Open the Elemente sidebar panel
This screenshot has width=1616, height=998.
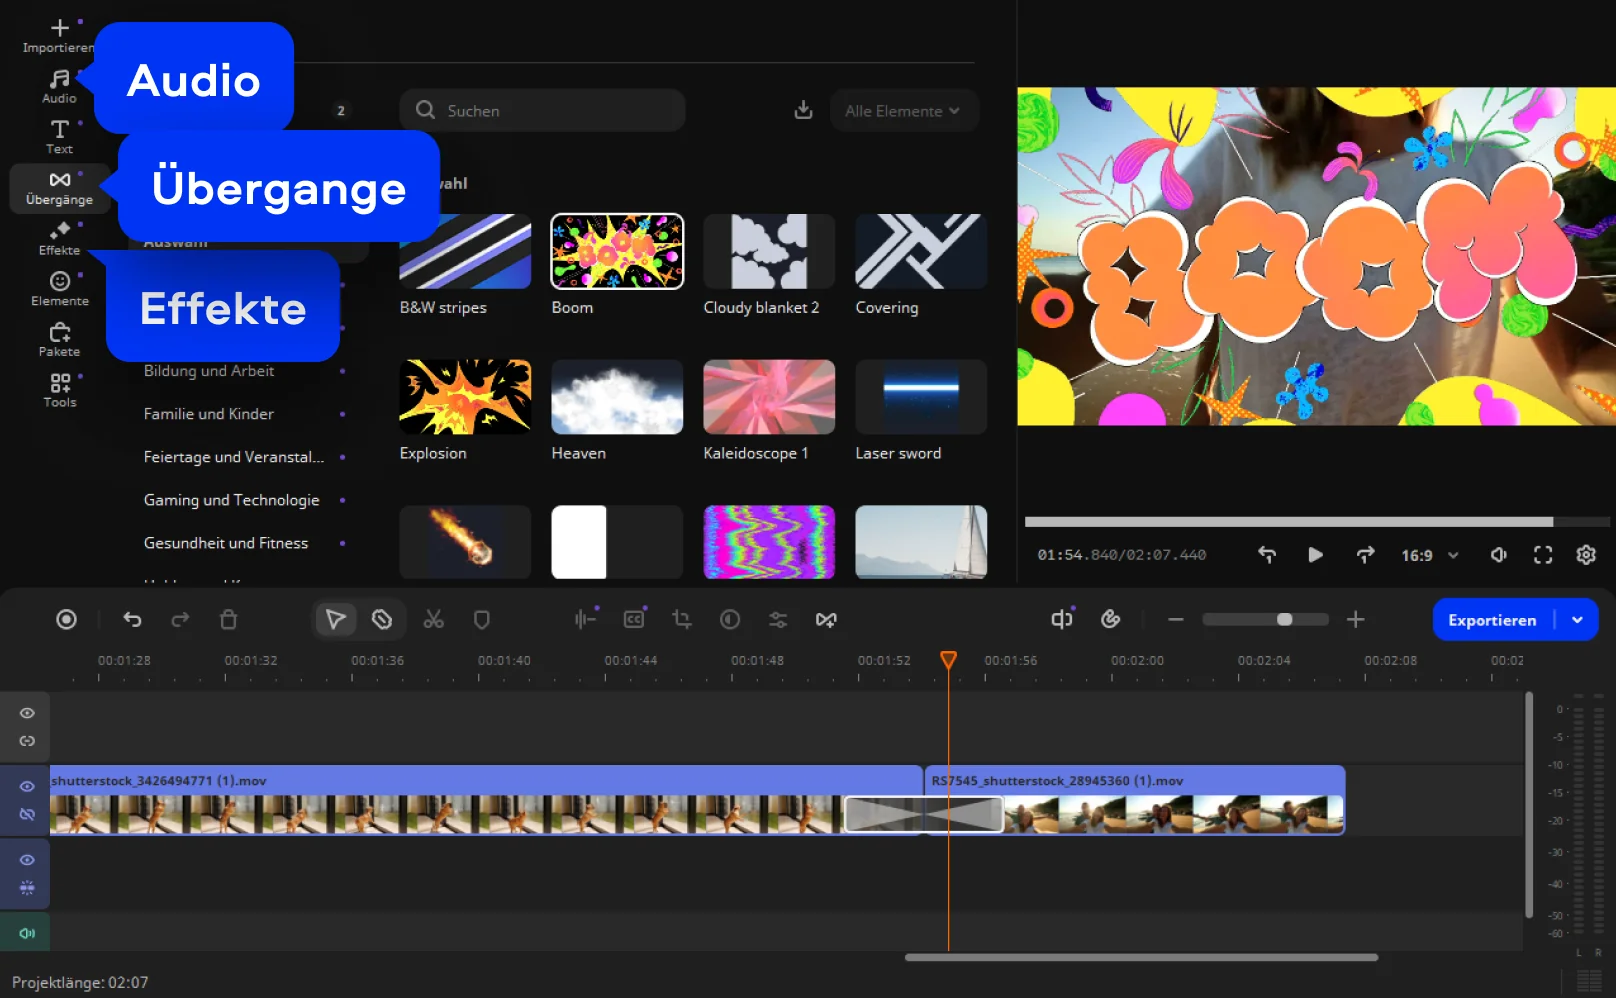[x=59, y=288]
